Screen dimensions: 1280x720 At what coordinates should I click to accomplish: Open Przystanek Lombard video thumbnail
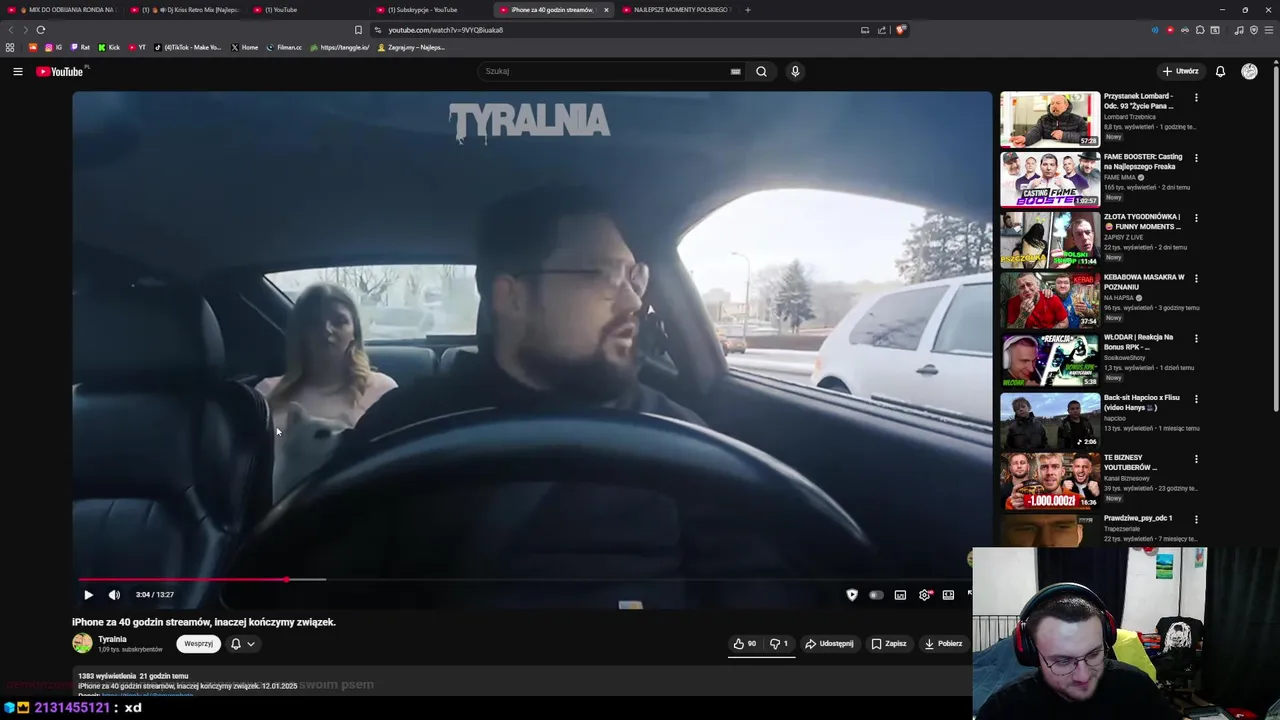pos(1050,119)
